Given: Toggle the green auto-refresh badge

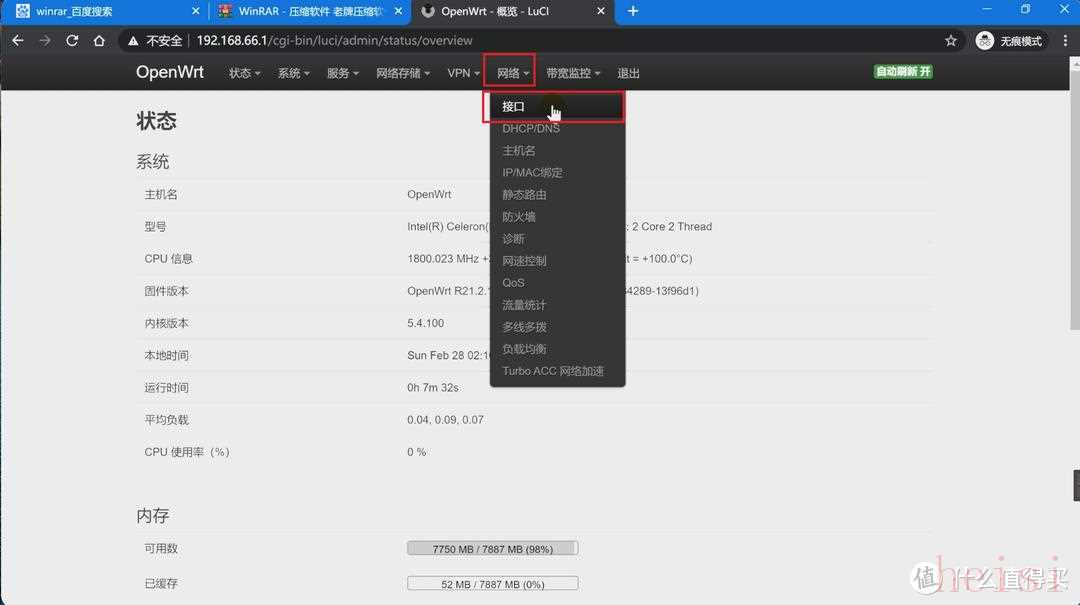Looking at the screenshot, I should coord(903,72).
